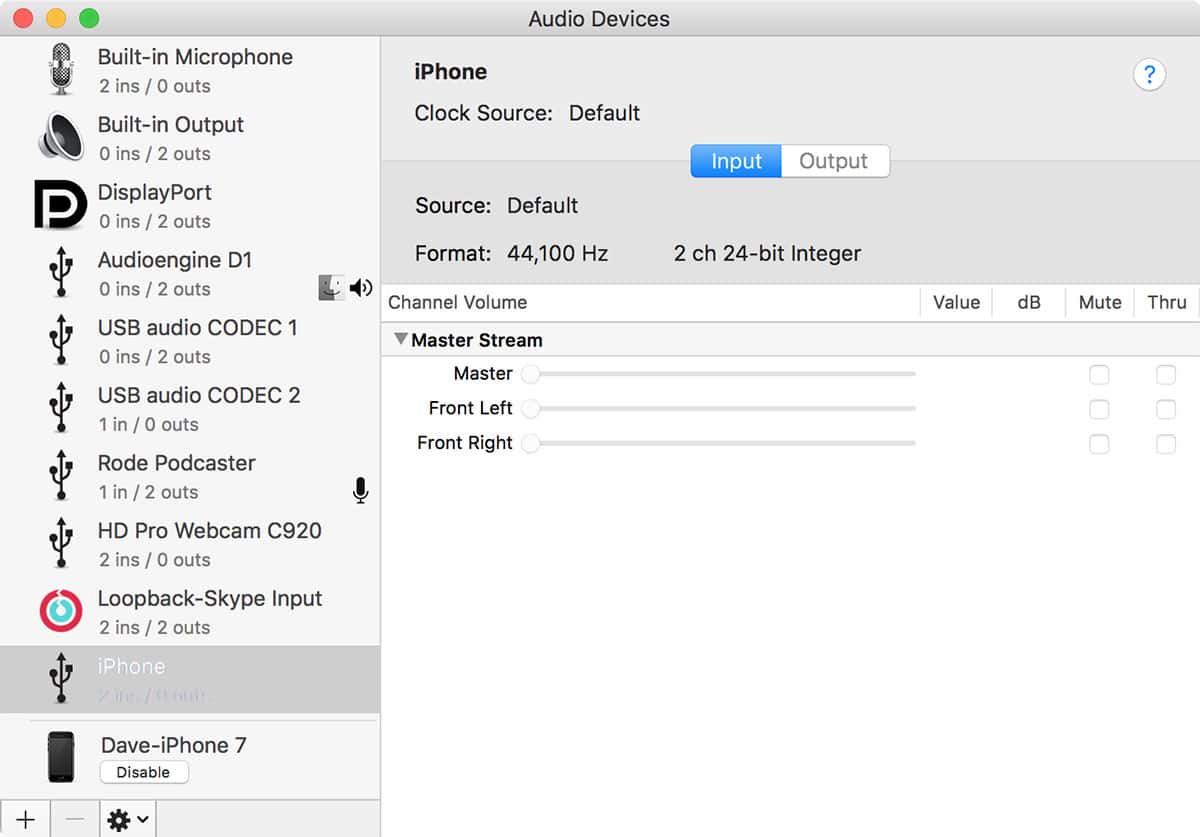Click the 2 ch 24-bit Integer format text
This screenshot has height=837, width=1200.
click(x=767, y=254)
